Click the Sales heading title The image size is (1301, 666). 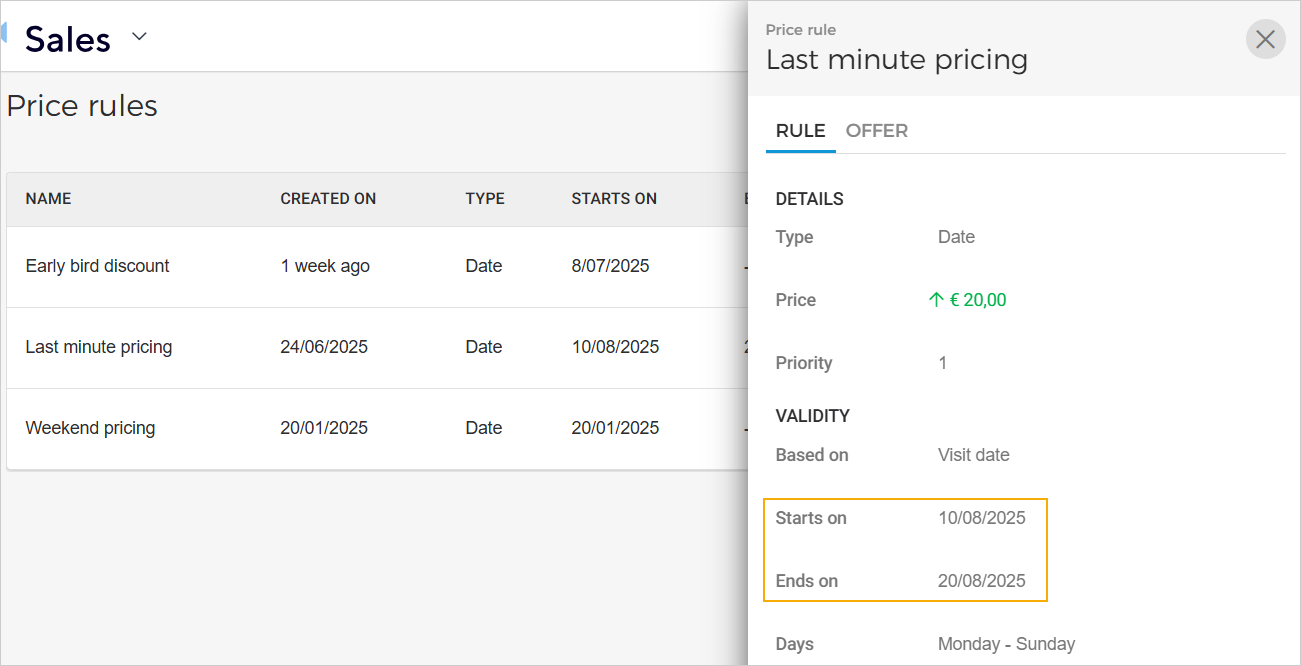[68, 39]
